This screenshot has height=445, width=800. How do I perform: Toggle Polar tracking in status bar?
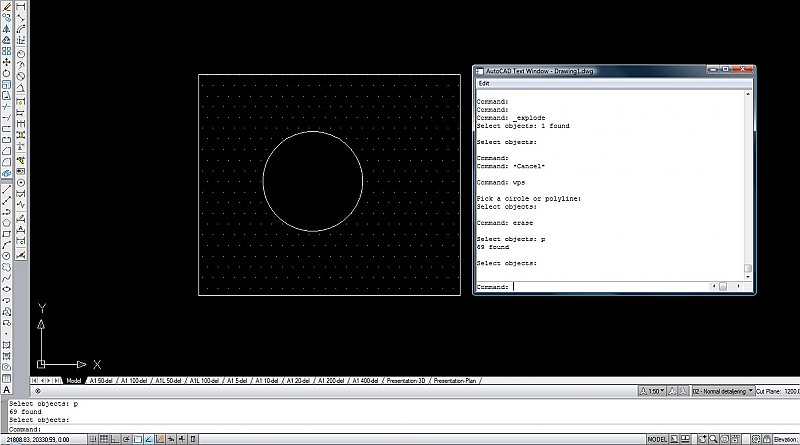pyautogui.click(x=126, y=439)
